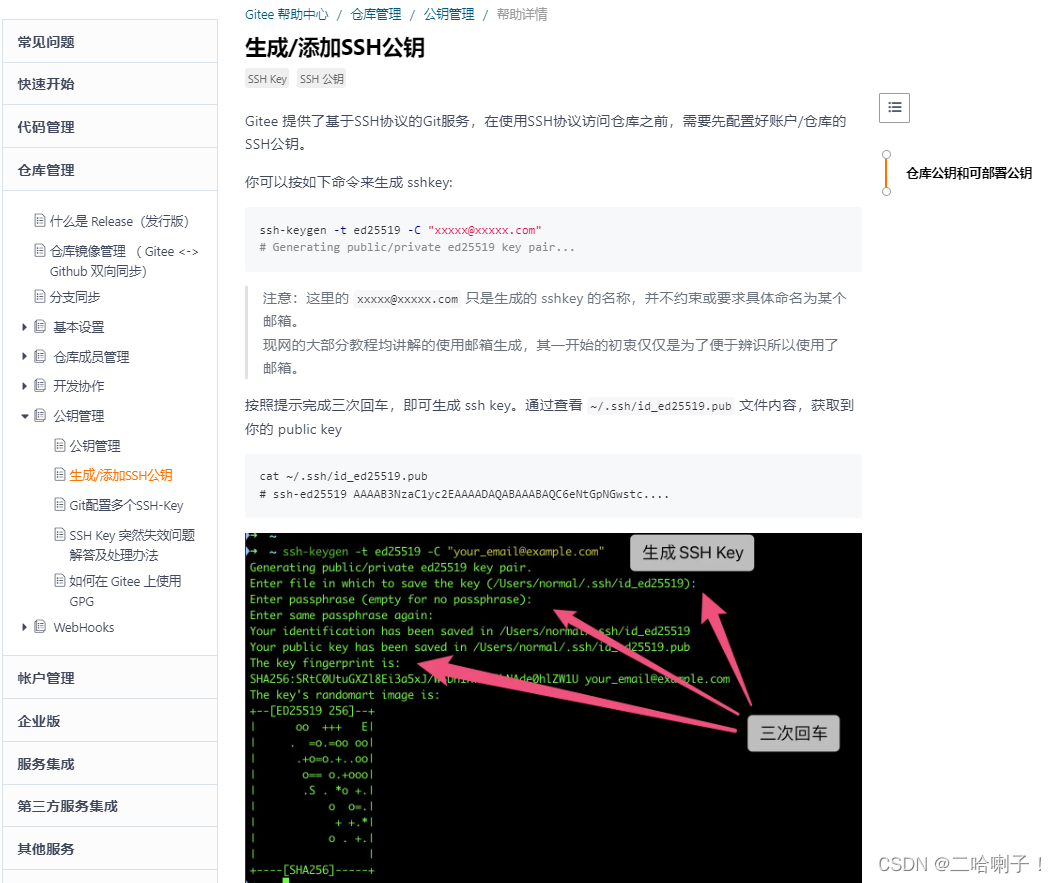1057x883 pixels.
Task: Go to Gitee 帮助中心 breadcrumb link
Action: 286,14
